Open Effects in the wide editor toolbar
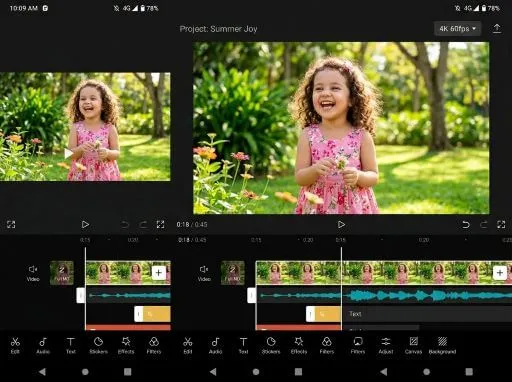 (299, 345)
